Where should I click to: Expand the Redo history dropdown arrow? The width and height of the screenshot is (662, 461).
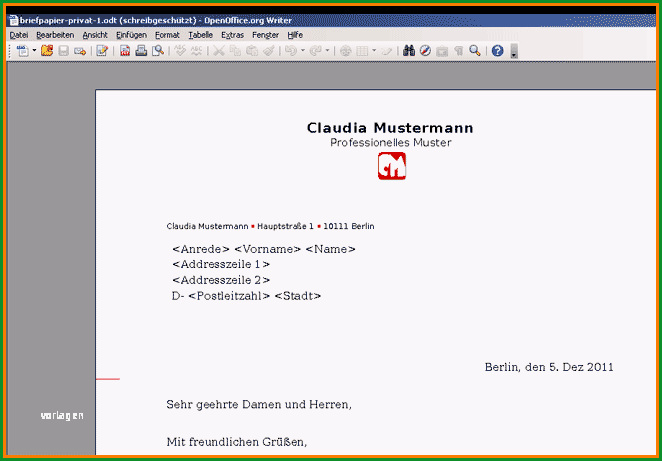[327, 51]
